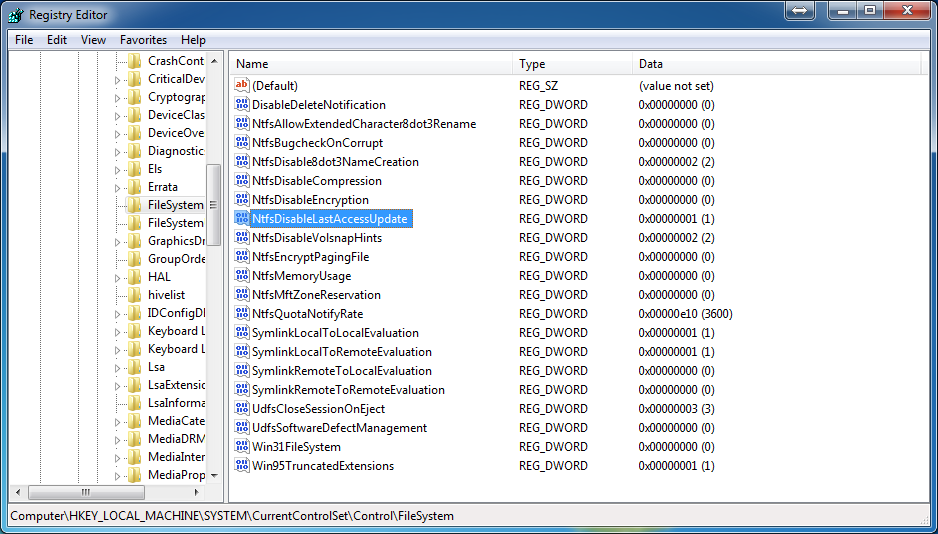Viewport: 938px width, 534px height.
Task: Click the DWORD icon beside NtfsDisableLastAccessUpdate
Action: click(241, 219)
